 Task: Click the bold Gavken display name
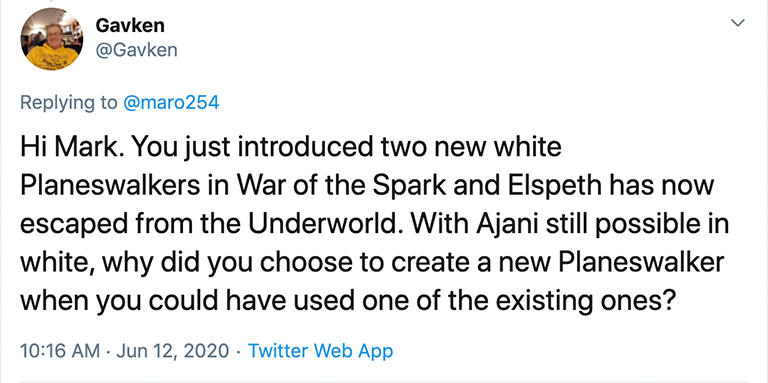[130, 25]
